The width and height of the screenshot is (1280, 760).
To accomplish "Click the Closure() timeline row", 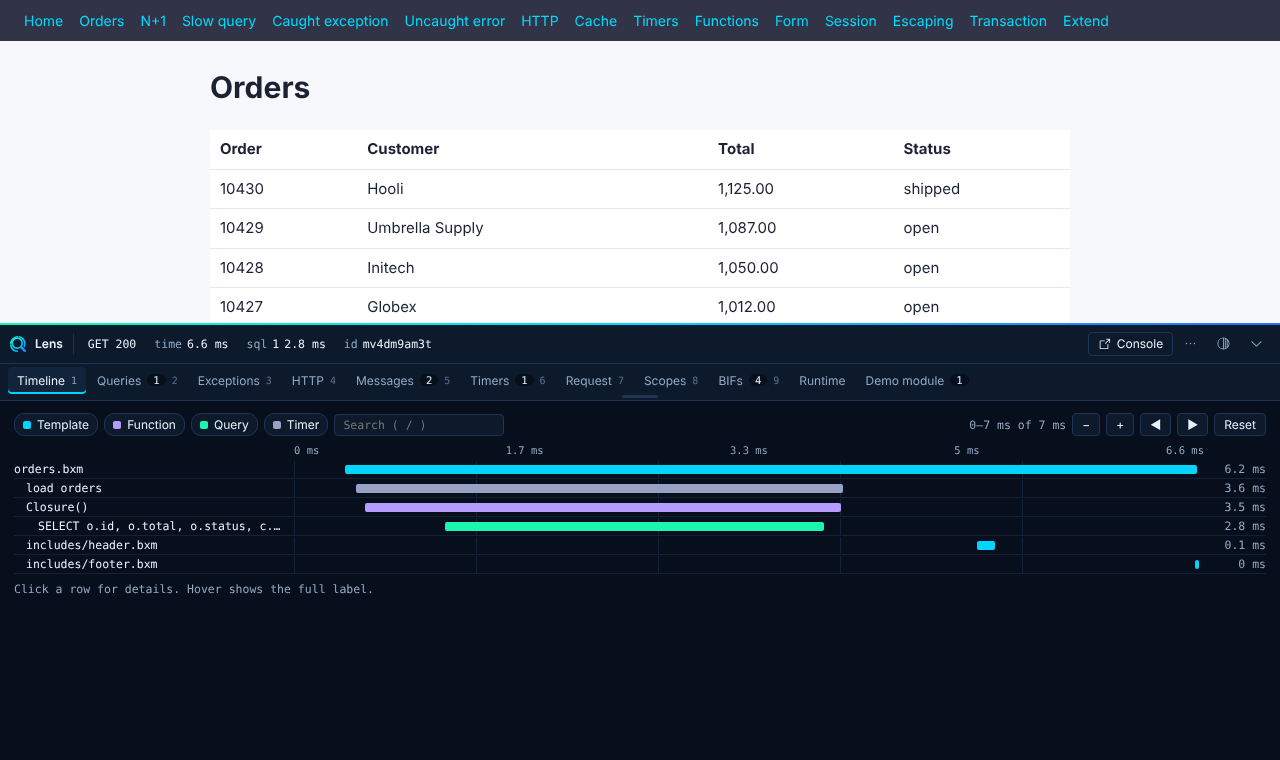I will click(640, 507).
